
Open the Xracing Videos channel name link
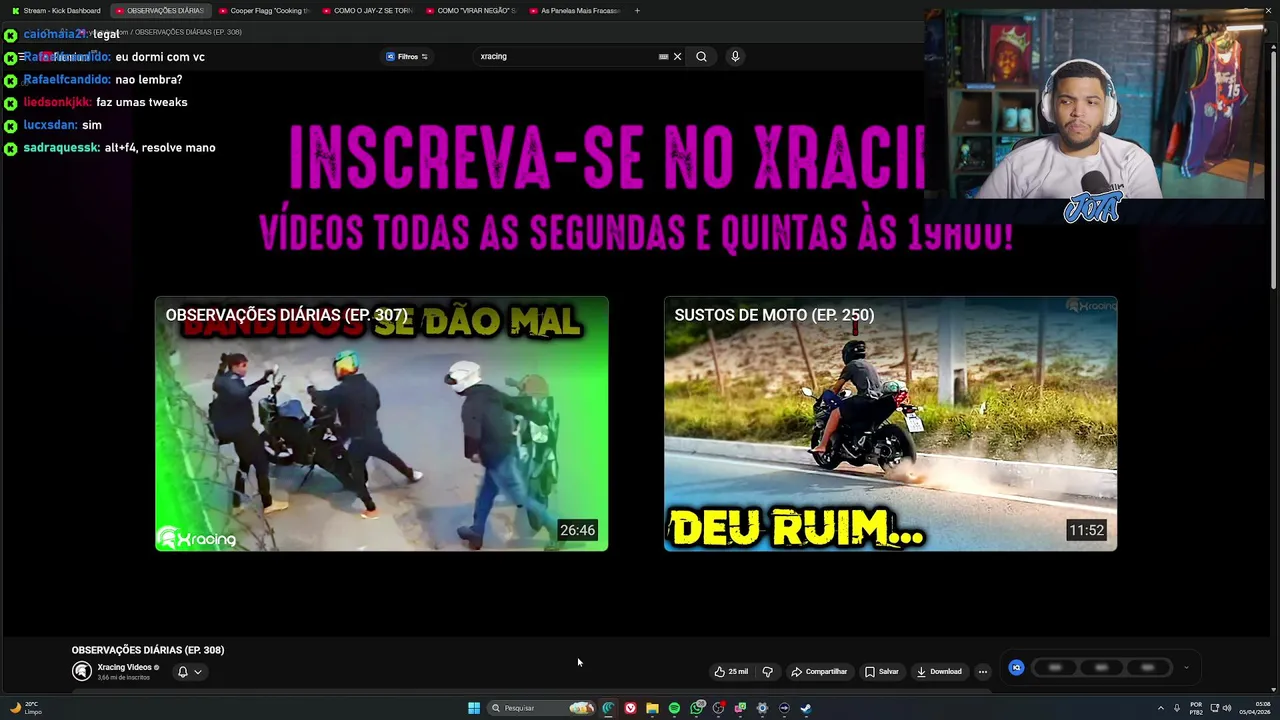124,667
